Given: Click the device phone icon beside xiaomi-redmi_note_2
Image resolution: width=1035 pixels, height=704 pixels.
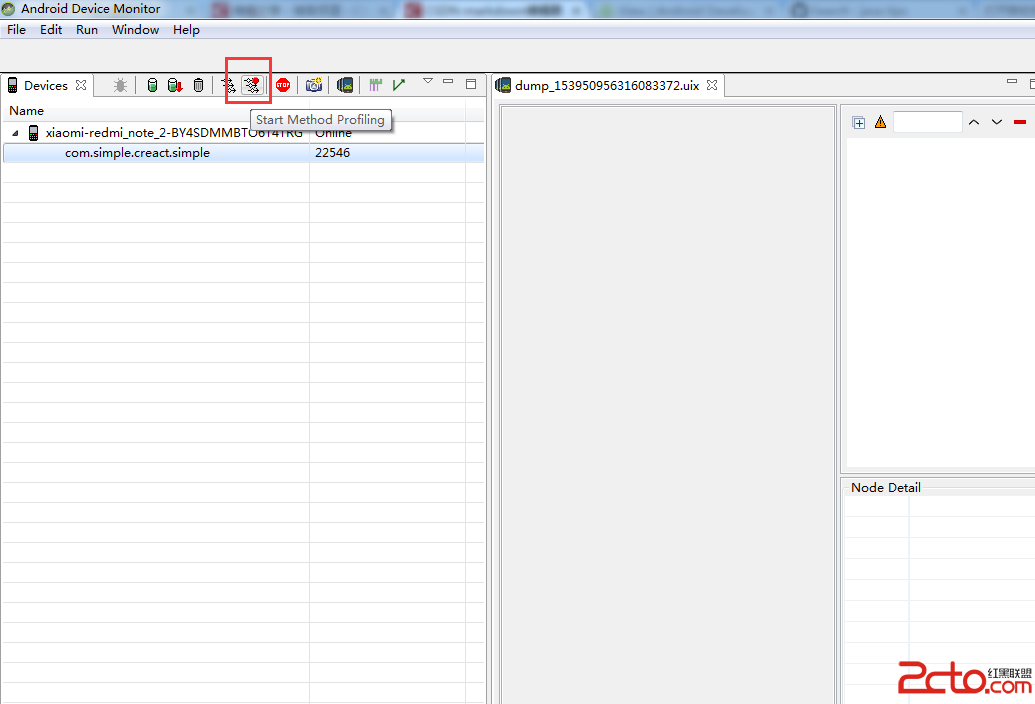Looking at the screenshot, I should [x=33, y=133].
